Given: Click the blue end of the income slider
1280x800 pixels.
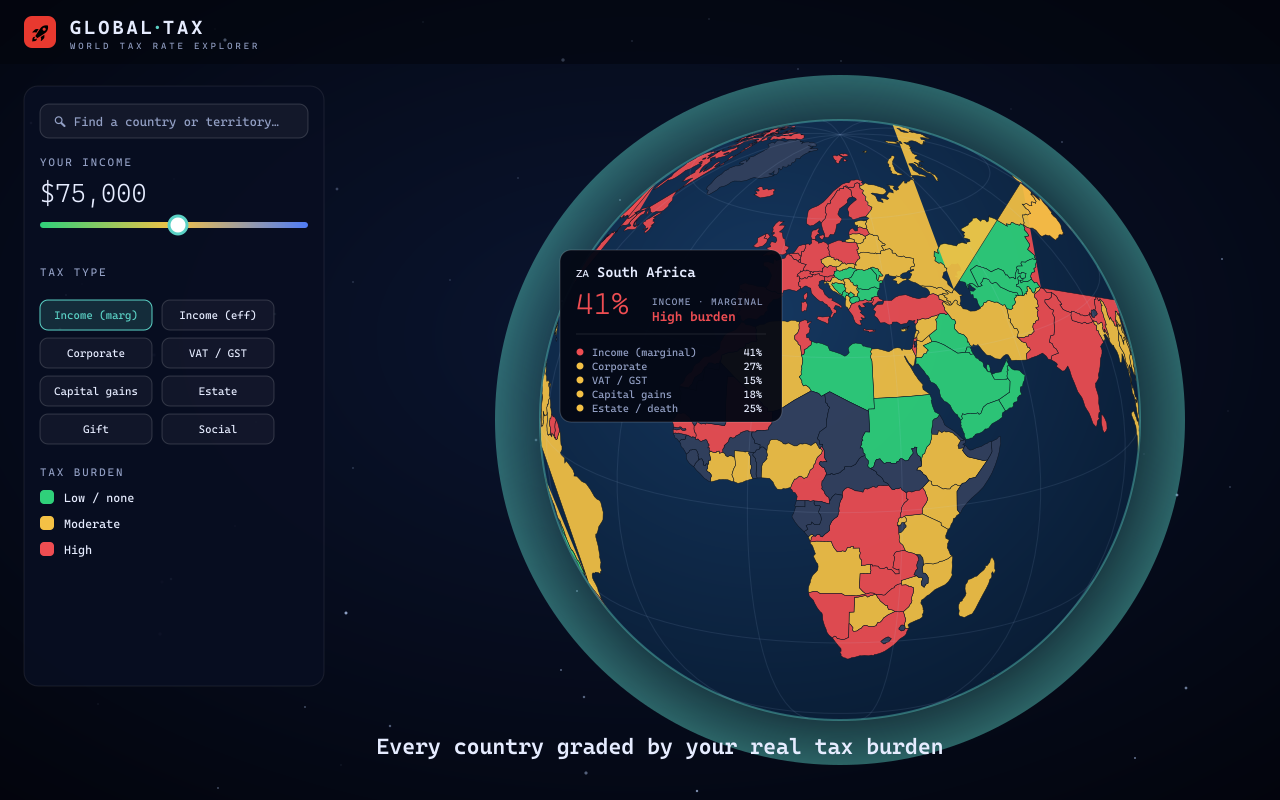Looking at the screenshot, I should point(304,225).
